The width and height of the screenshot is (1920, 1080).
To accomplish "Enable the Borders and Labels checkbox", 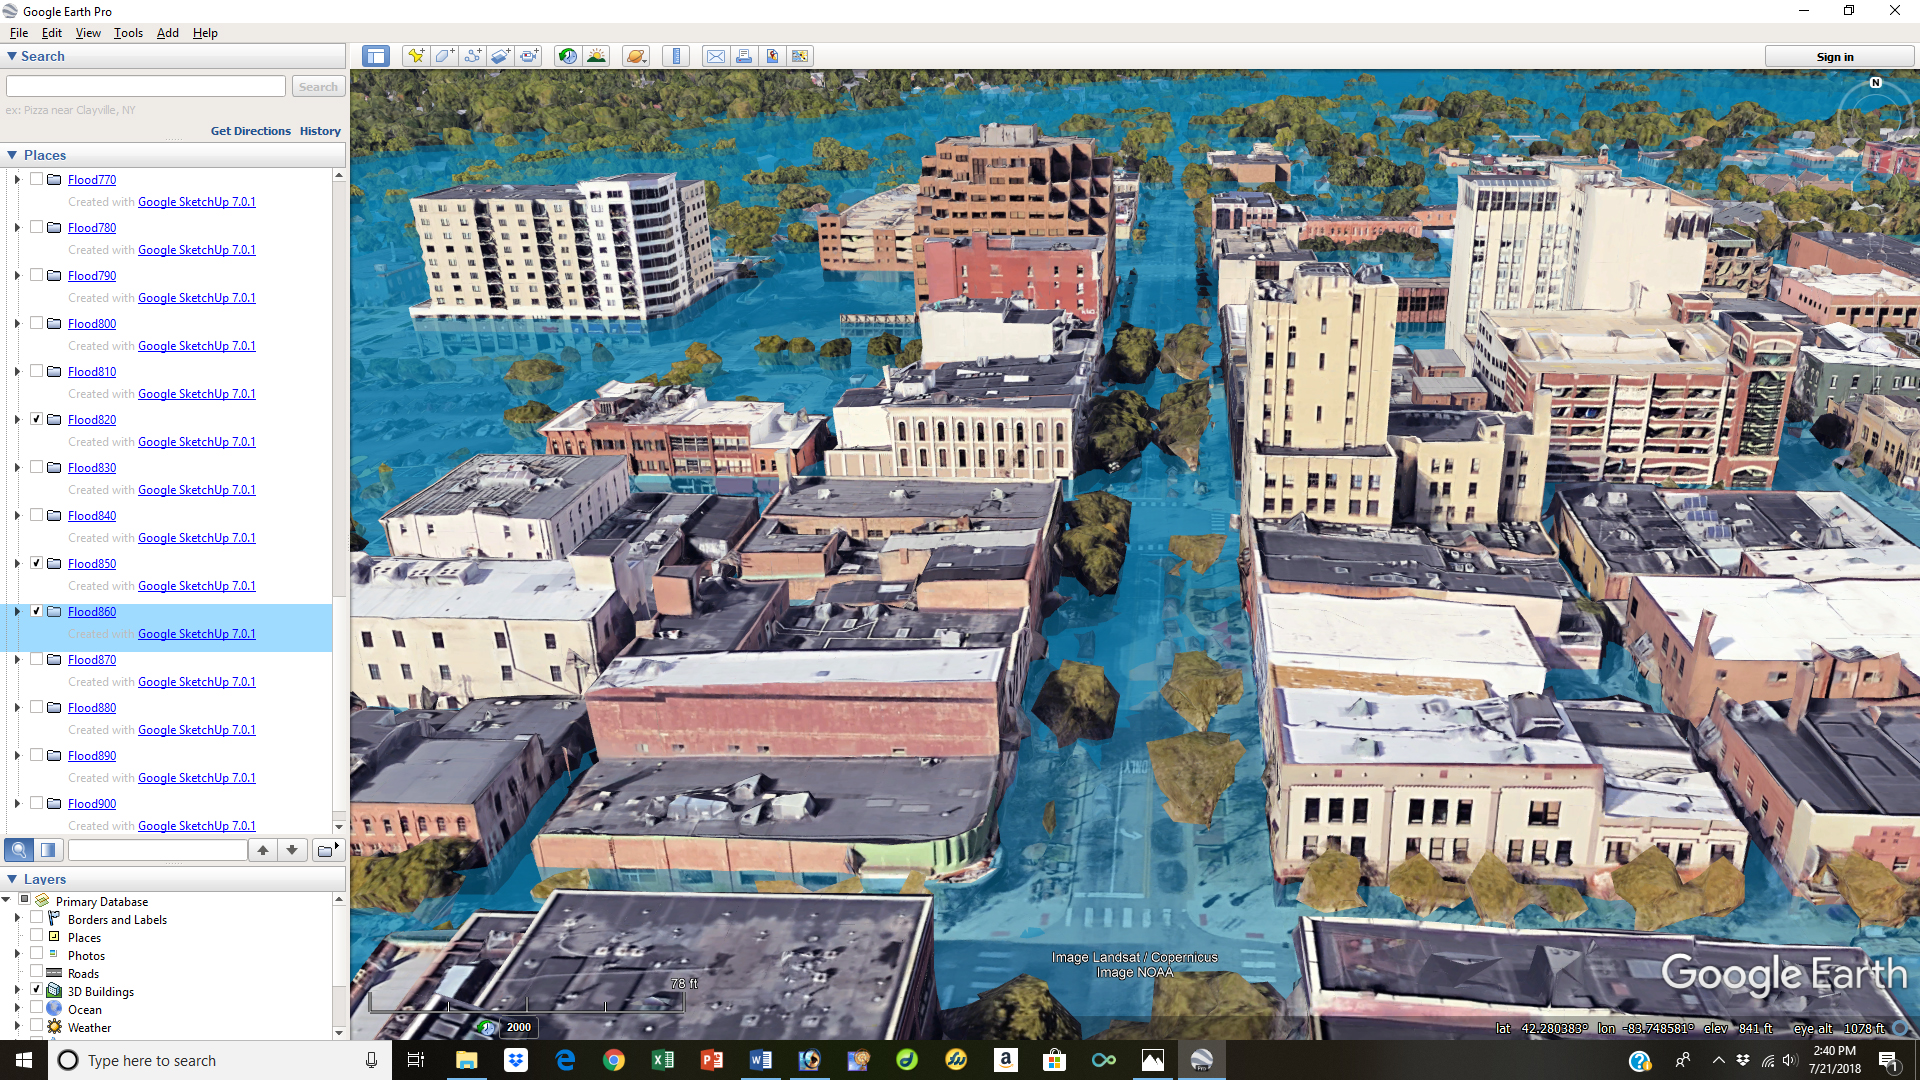I will coord(36,917).
